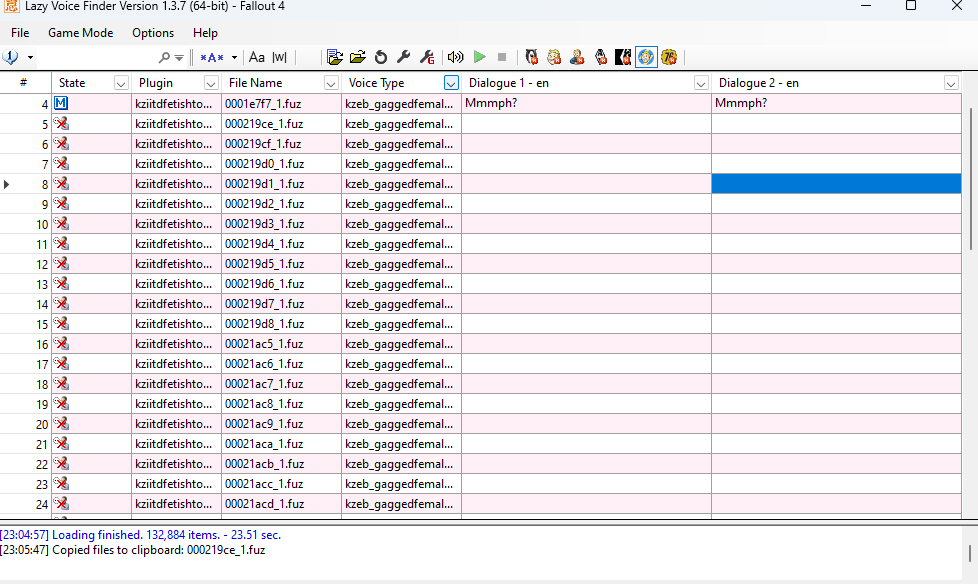Viewport: 978px width, 584px height.
Task: Select the blonde Vault Boy game icon
Action: [x=554, y=57]
